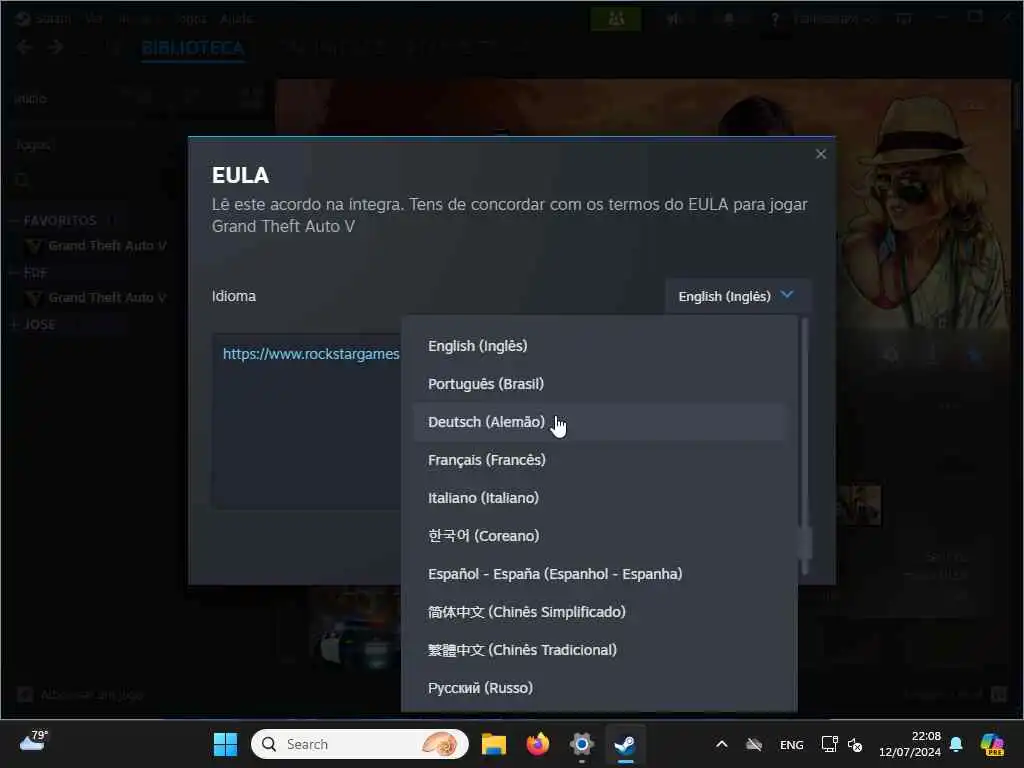Select Chinês Tradicional option
Screen dimensions: 1024x768
(x=599, y=649)
